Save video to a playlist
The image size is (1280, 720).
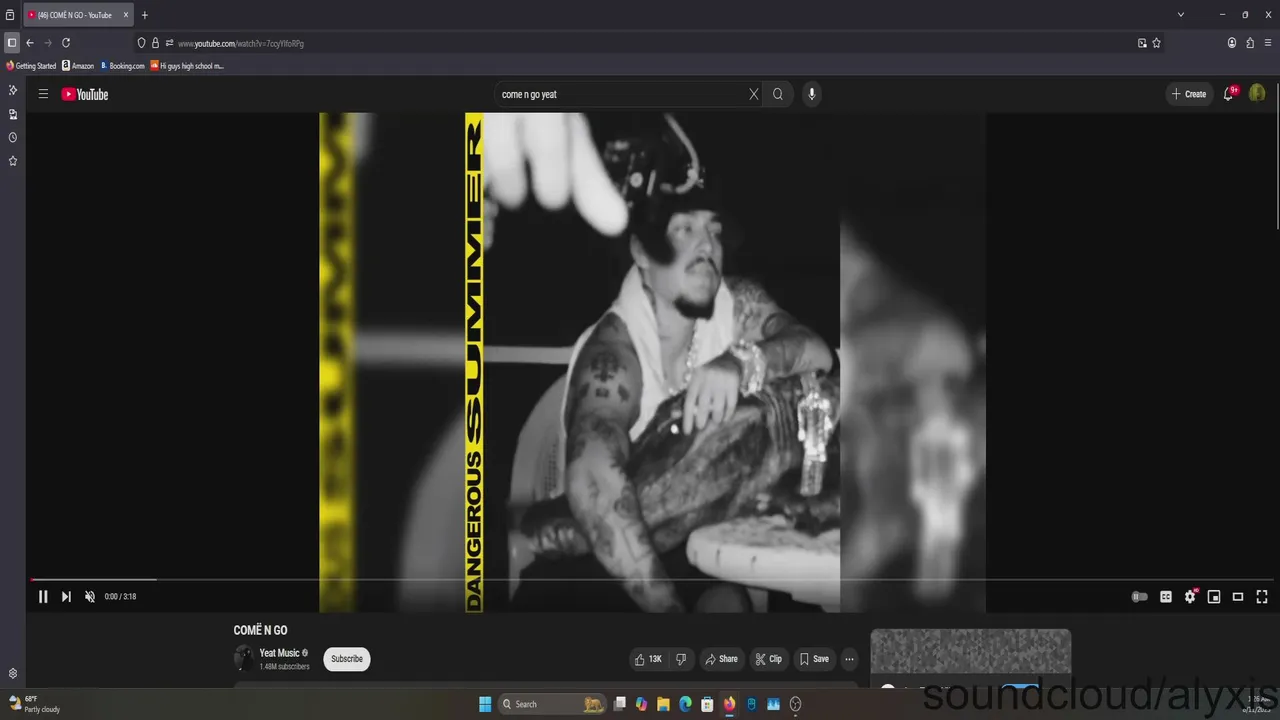click(x=814, y=659)
